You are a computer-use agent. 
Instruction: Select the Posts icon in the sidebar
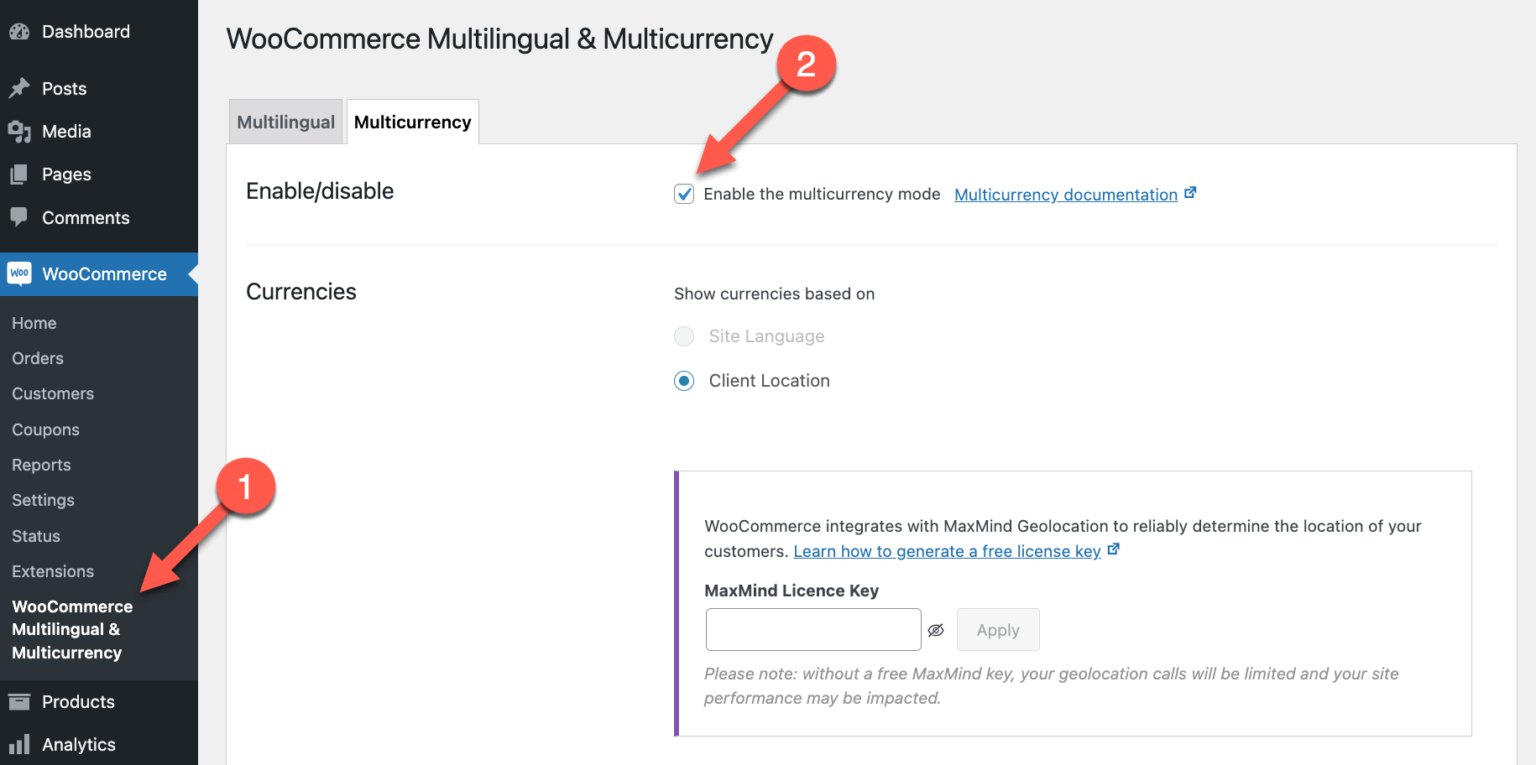tap(18, 88)
